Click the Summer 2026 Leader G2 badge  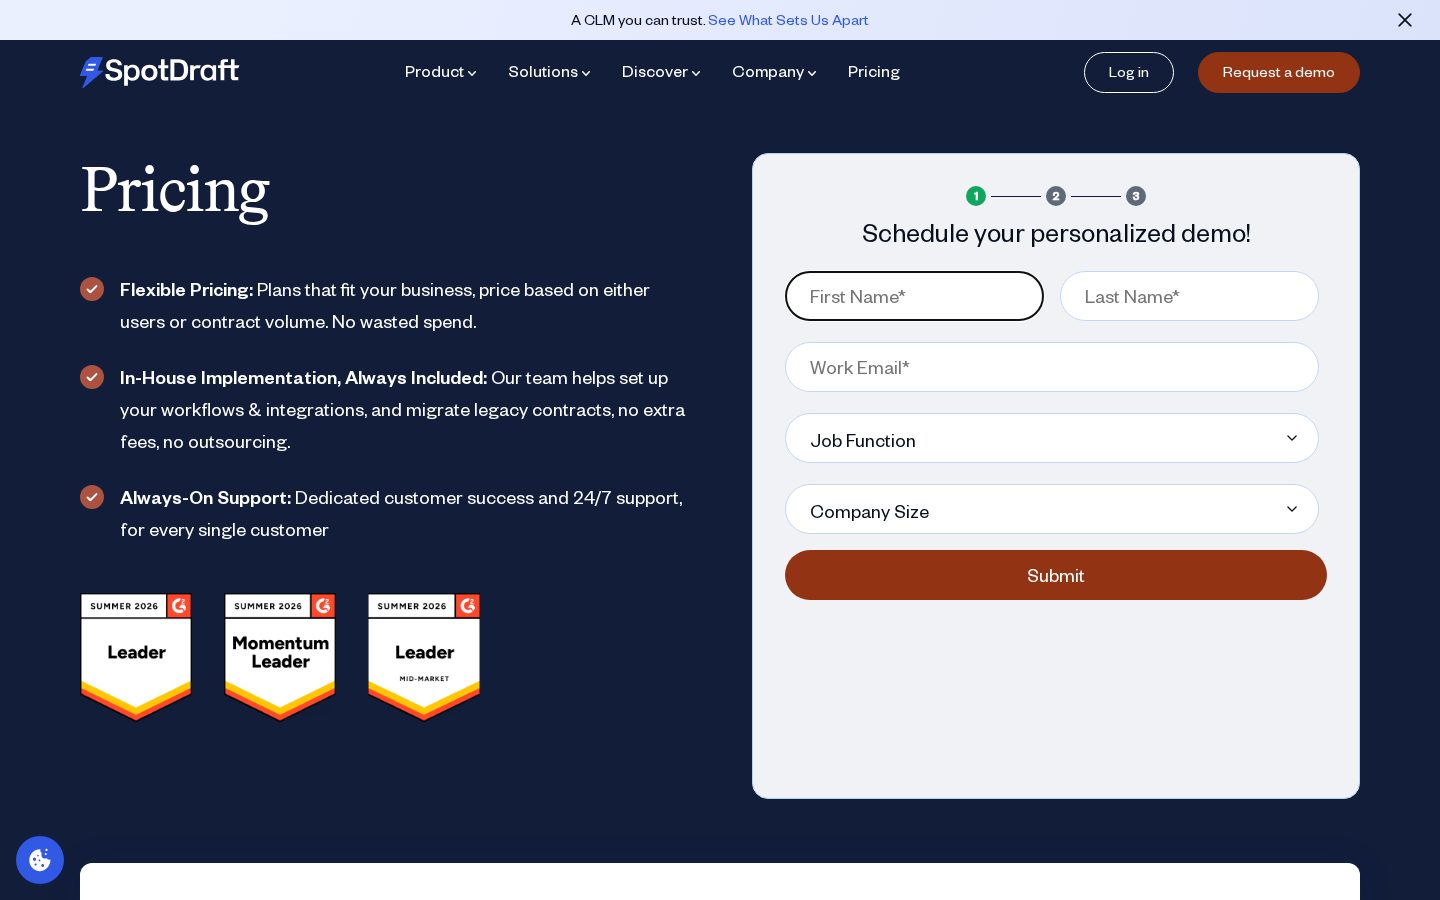click(136, 657)
